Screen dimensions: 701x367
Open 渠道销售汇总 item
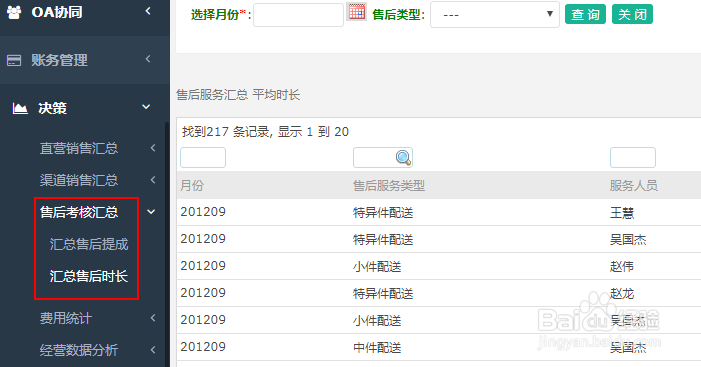pyautogui.click(x=79, y=180)
